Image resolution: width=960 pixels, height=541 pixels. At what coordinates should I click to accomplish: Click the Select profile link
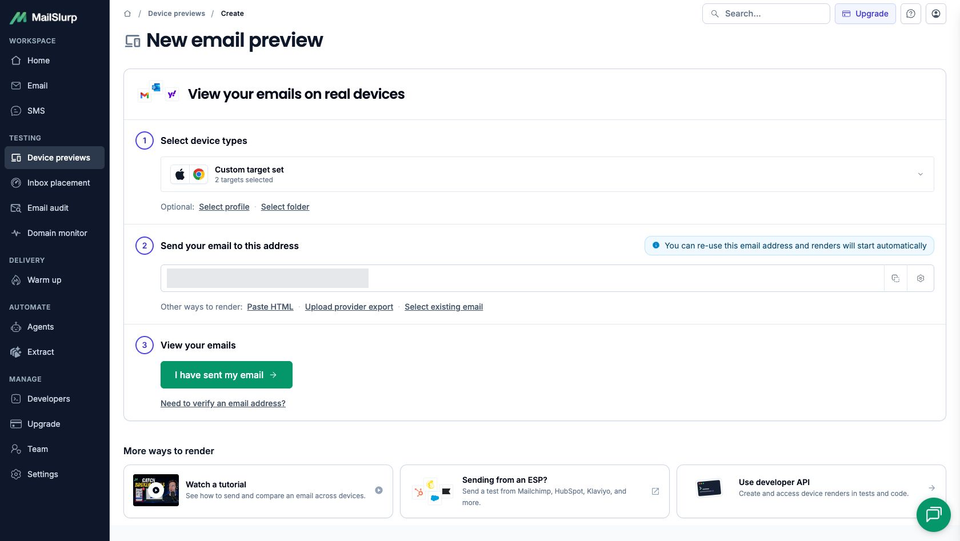[224, 207]
